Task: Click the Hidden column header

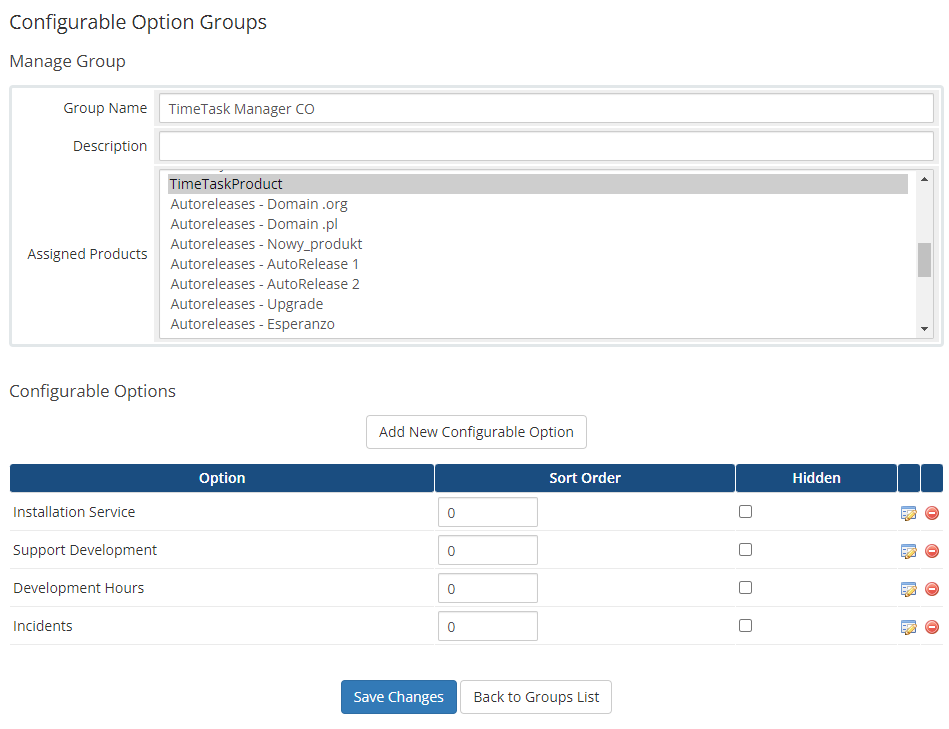Action: pos(816,478)
